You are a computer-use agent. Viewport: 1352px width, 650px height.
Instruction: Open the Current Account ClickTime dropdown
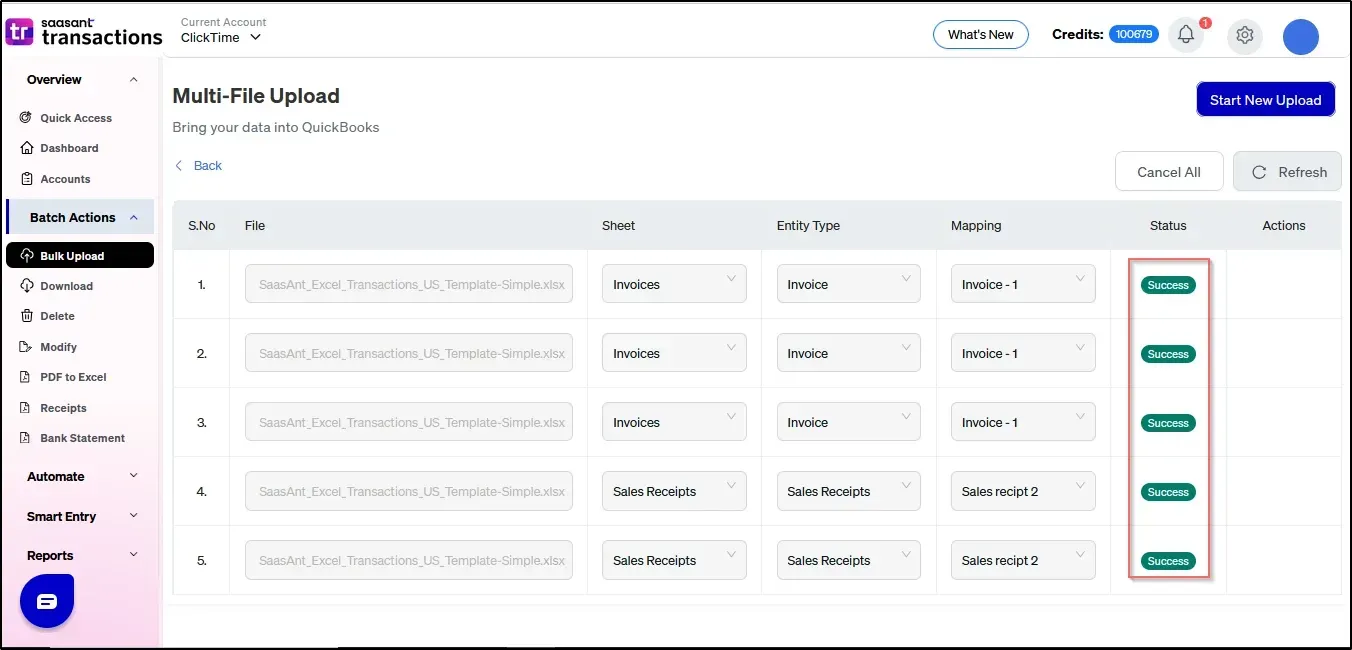click(221, 38)
